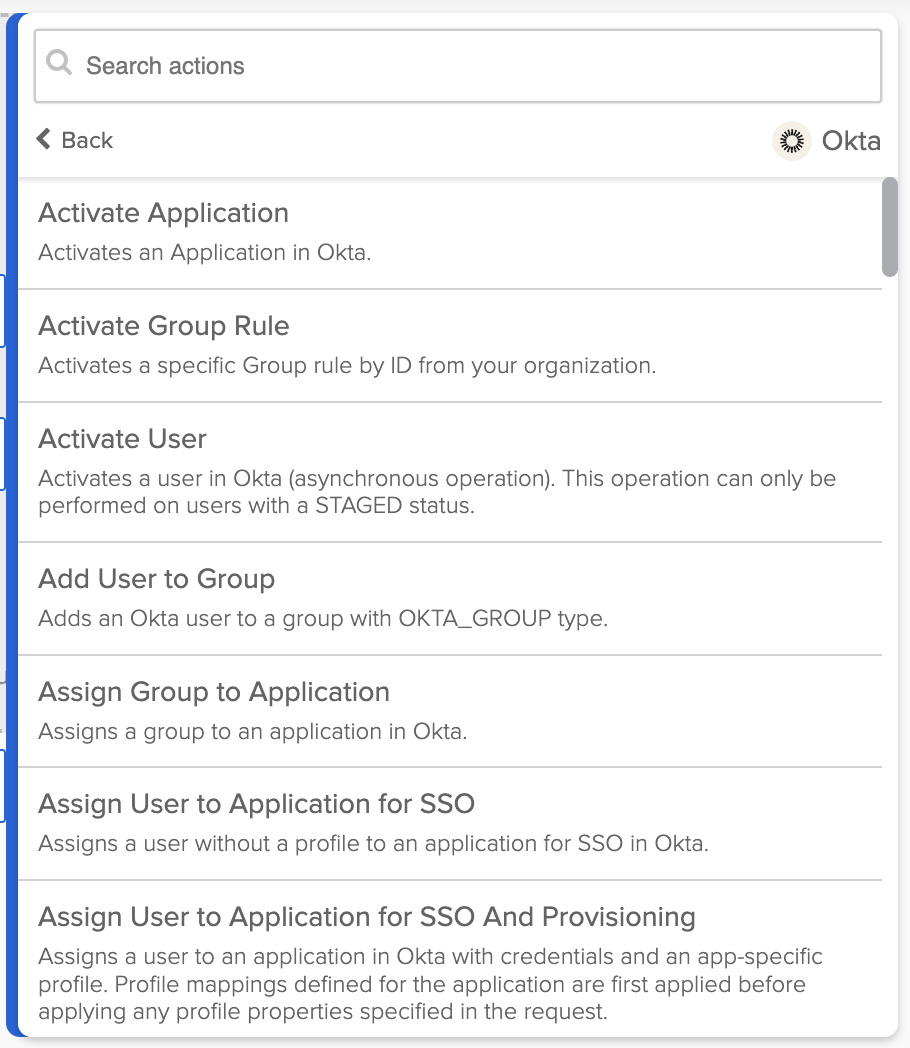
Task: Focus the Search actions input field
Action: click(470, 66)
